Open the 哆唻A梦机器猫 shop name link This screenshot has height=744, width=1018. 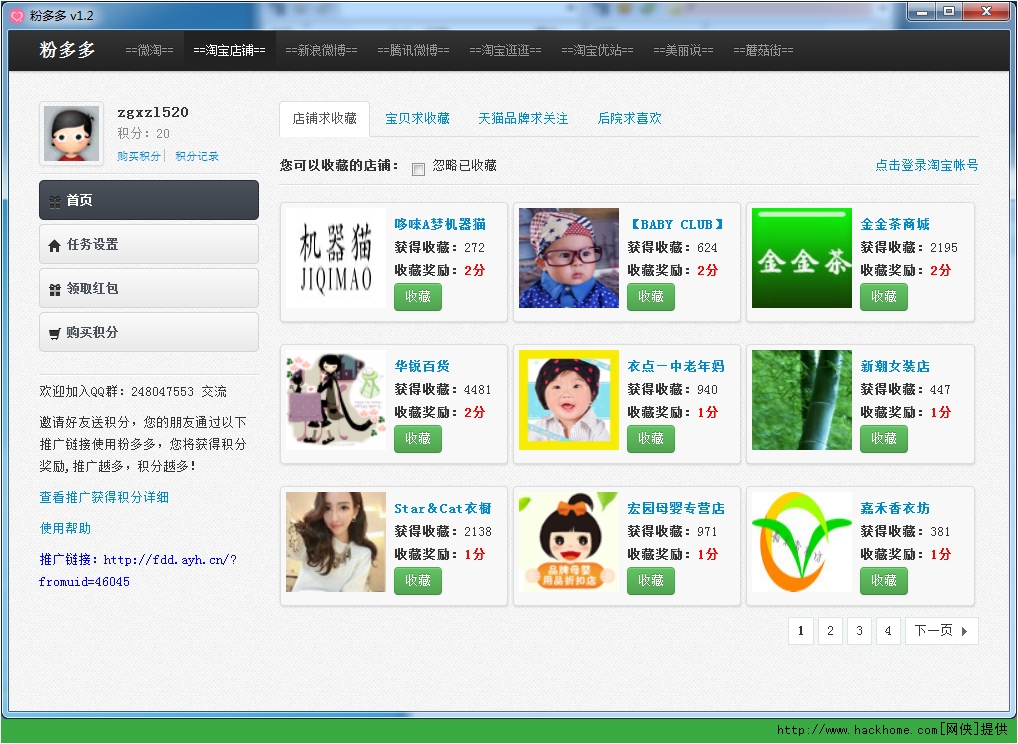click(x=440, y=224)
